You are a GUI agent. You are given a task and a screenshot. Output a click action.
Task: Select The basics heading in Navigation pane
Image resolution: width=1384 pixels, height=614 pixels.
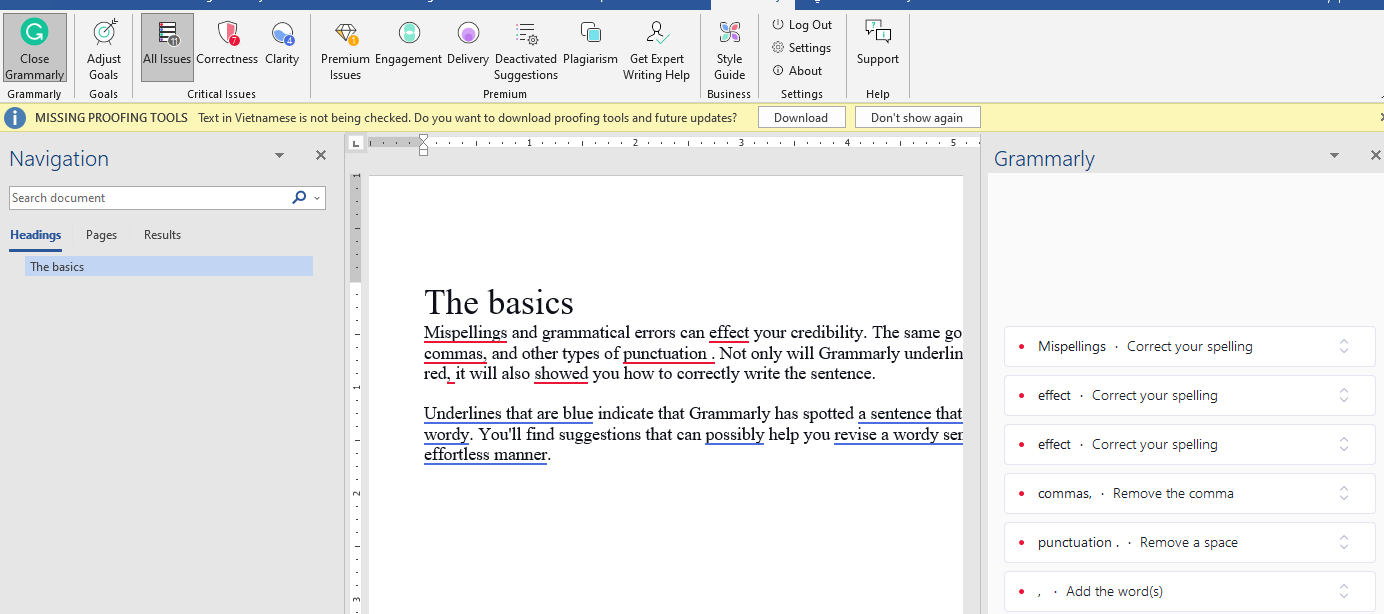[169, 267]
